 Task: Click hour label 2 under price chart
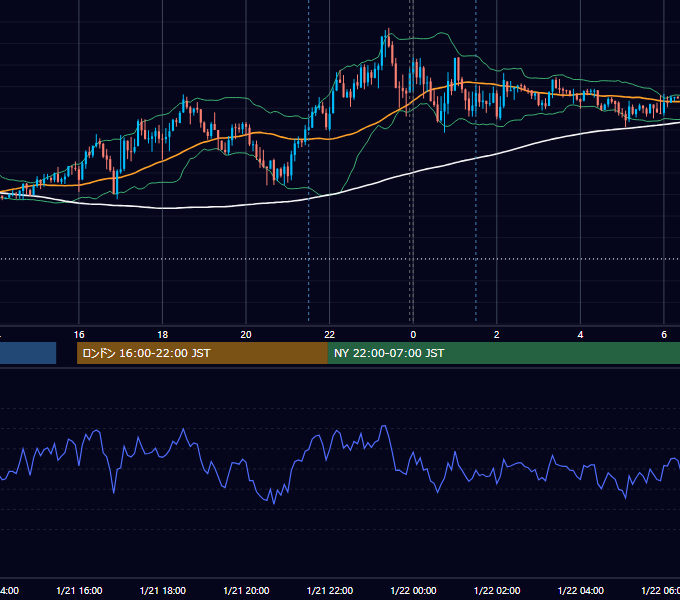pyautogui.click(x=497, y=335)
